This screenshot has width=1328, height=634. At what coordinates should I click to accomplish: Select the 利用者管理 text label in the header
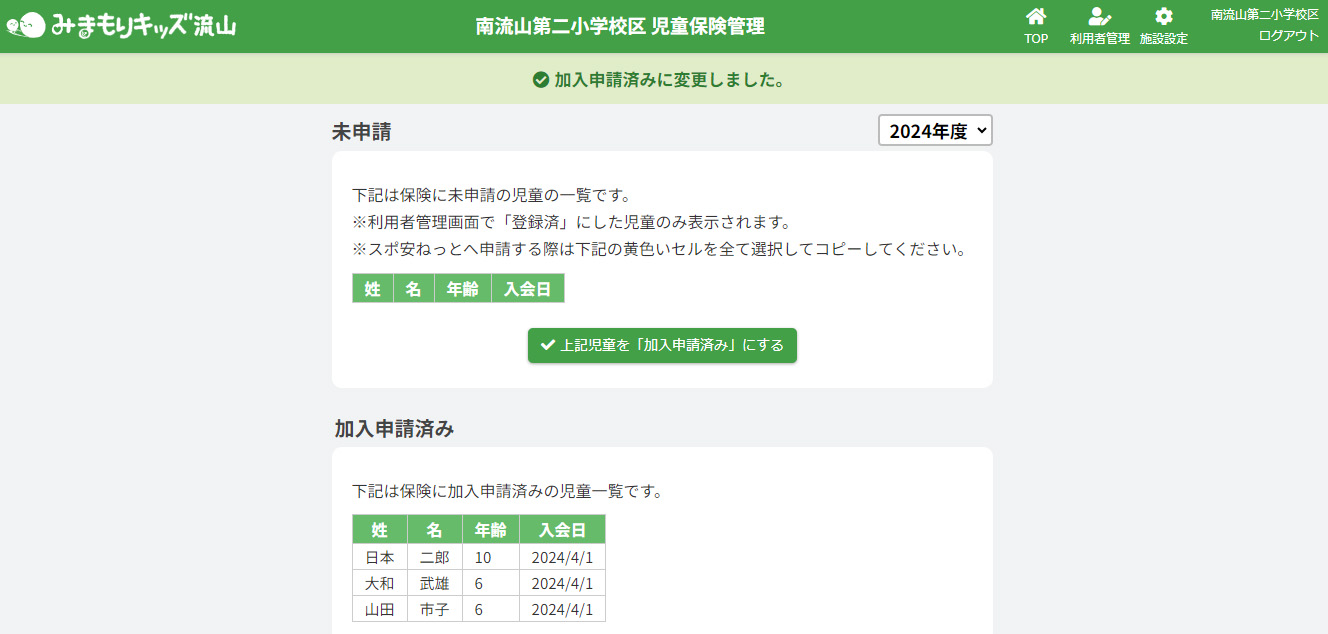[x=1099, y=39]
